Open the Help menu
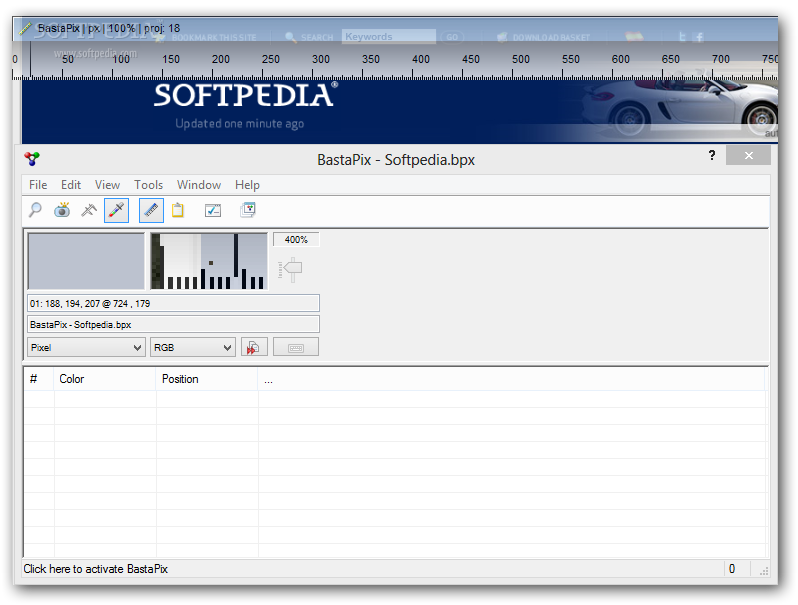This screenshot has width=798, height=605. pyautogui.click(x=247, y=185)
